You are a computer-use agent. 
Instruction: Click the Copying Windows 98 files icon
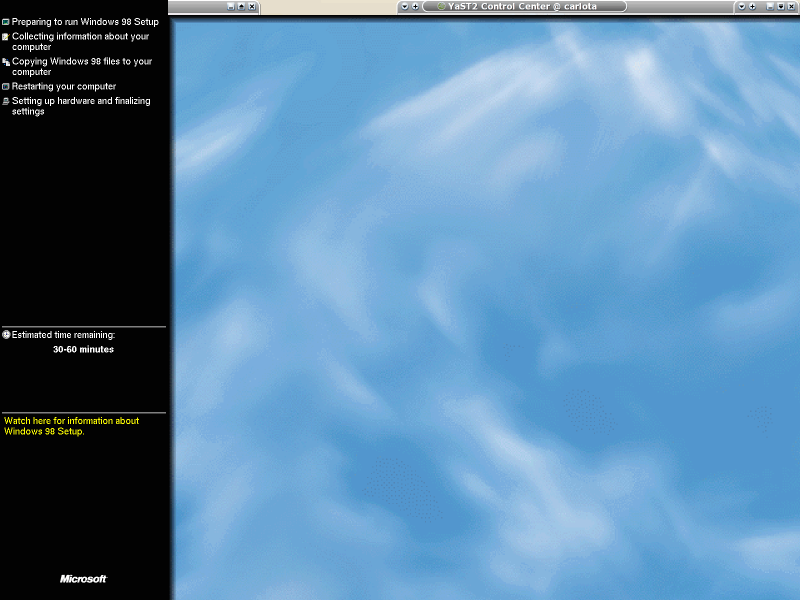click(6, 61)
